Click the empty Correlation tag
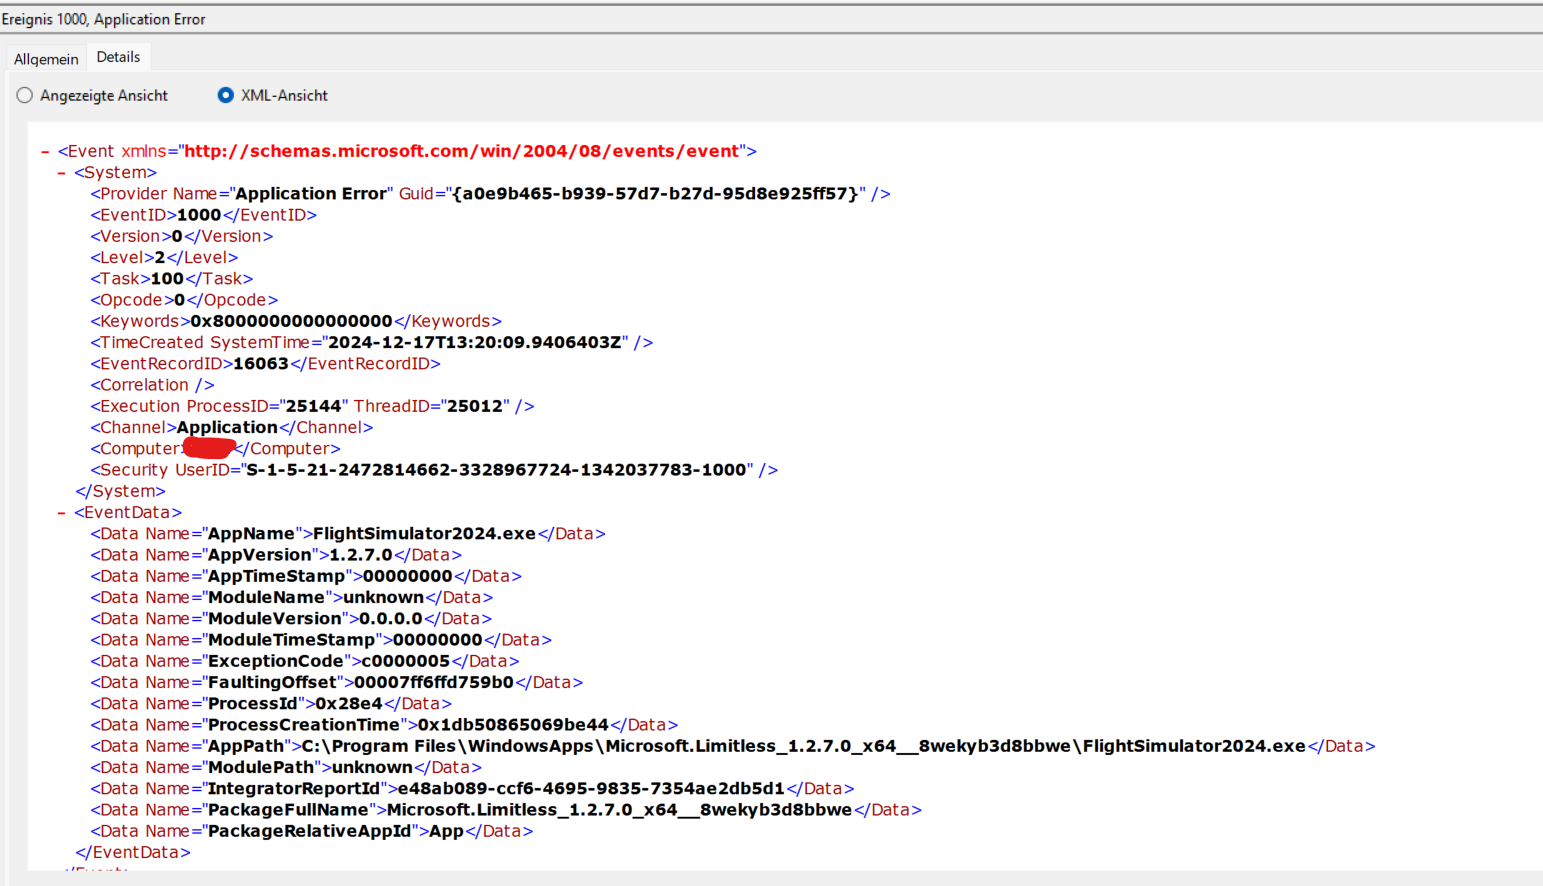The image size is (1543, 886). [152, 385]
